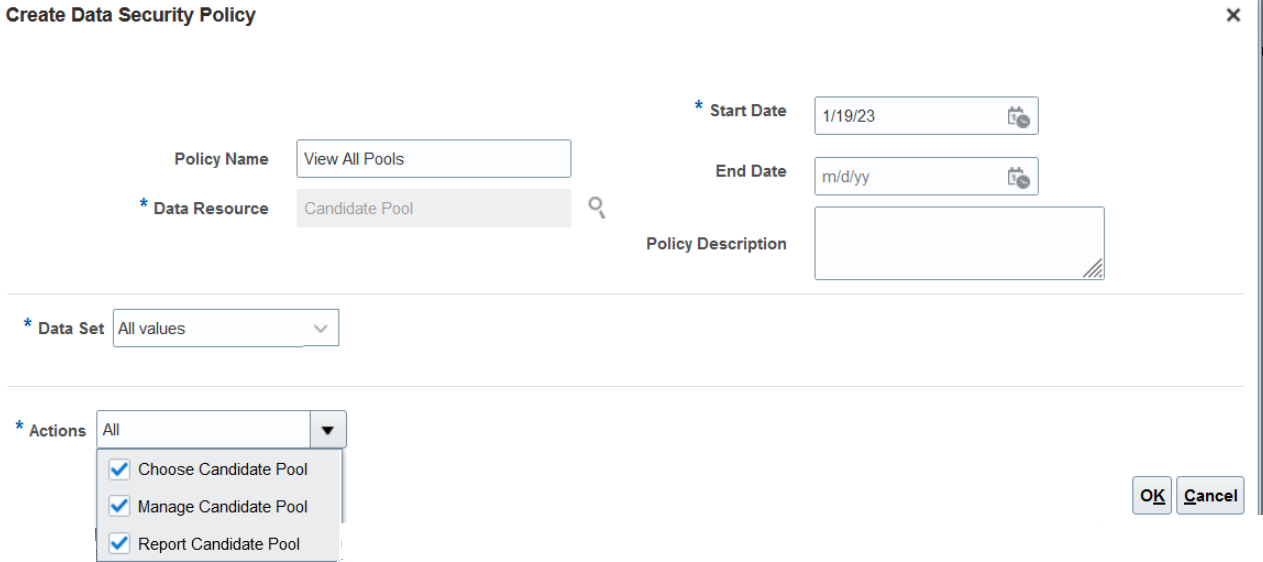1263x562 pixels.
Task: Cancel the policy creation
Action: [x=1210, y=496]
